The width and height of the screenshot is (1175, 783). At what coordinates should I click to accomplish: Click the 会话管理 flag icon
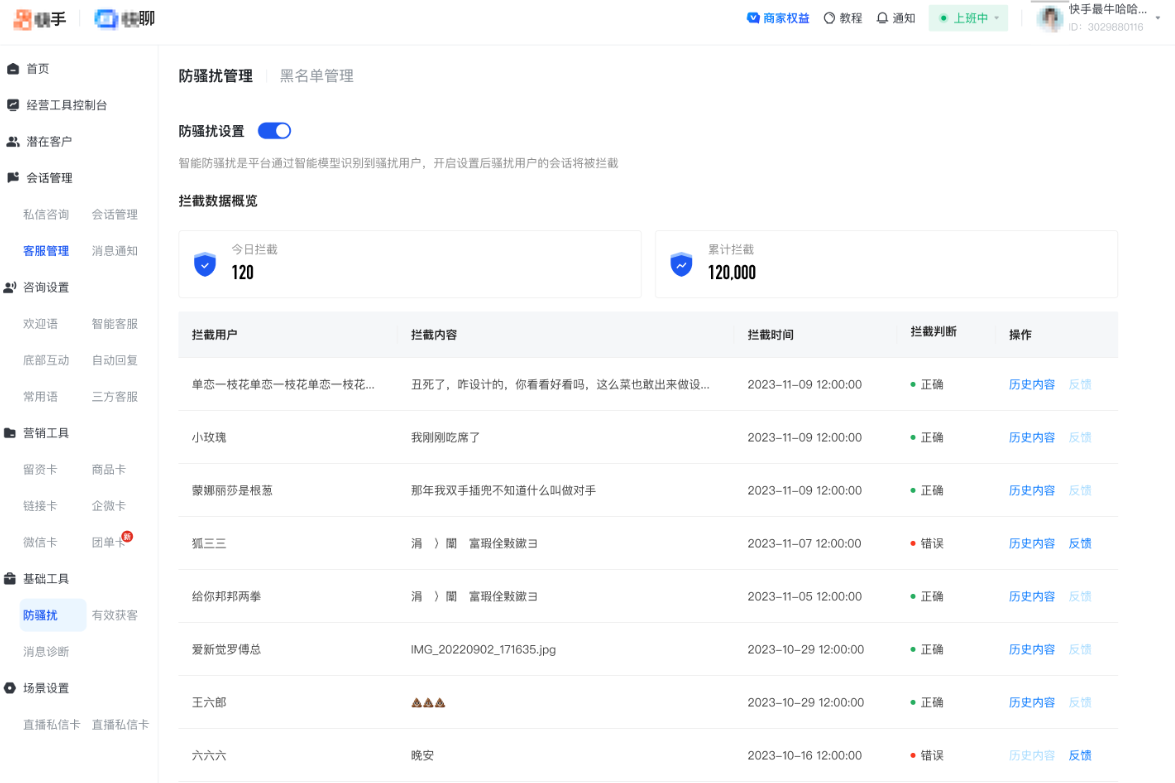coord(12,177)
